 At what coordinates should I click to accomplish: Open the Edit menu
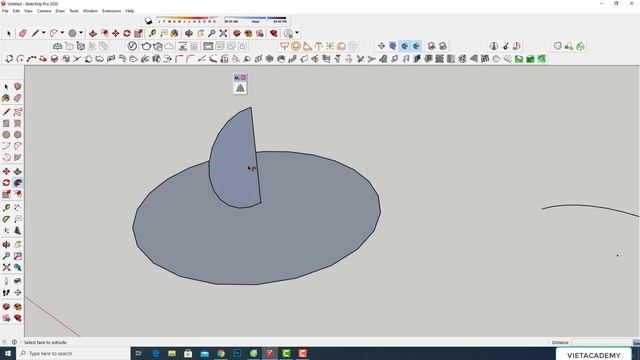coord(16,11)
